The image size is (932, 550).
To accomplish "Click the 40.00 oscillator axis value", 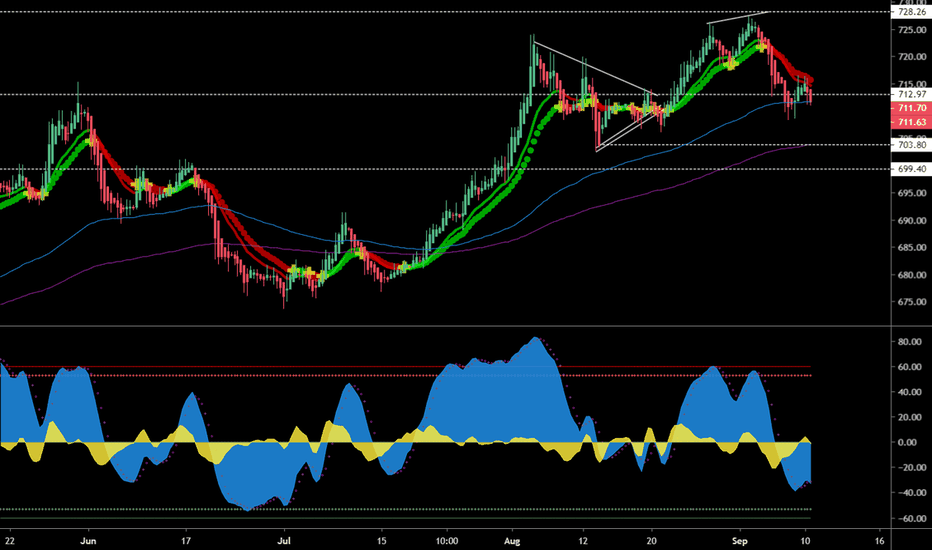I will point(912,392).
